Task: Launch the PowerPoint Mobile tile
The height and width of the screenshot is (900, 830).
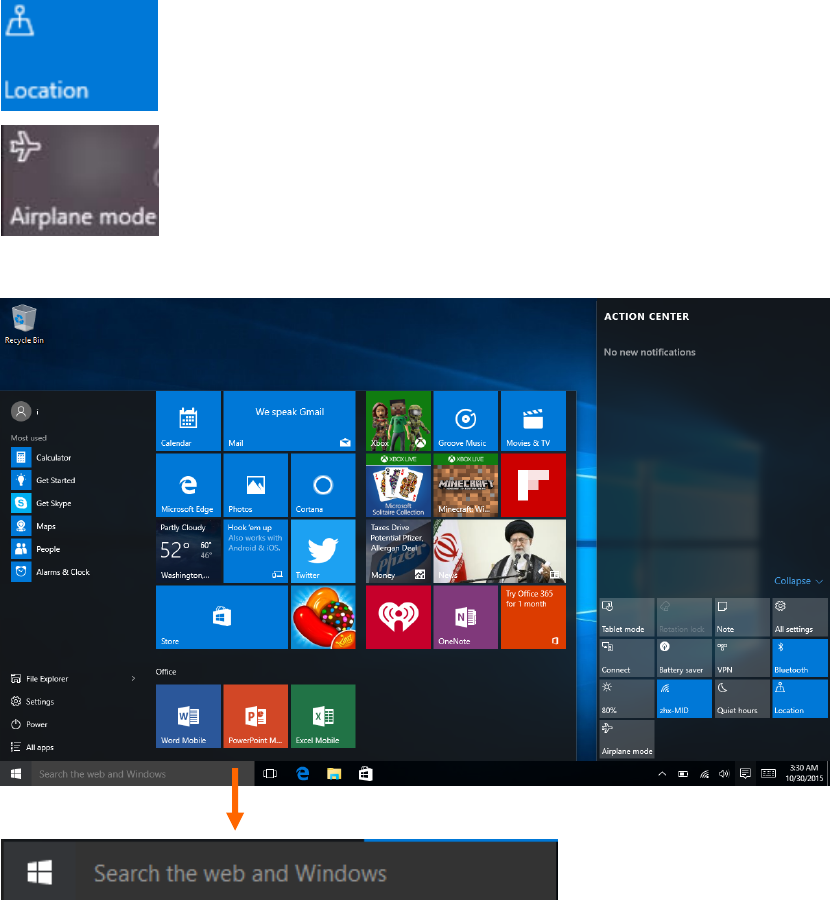Action: click(x=255, y=716)
